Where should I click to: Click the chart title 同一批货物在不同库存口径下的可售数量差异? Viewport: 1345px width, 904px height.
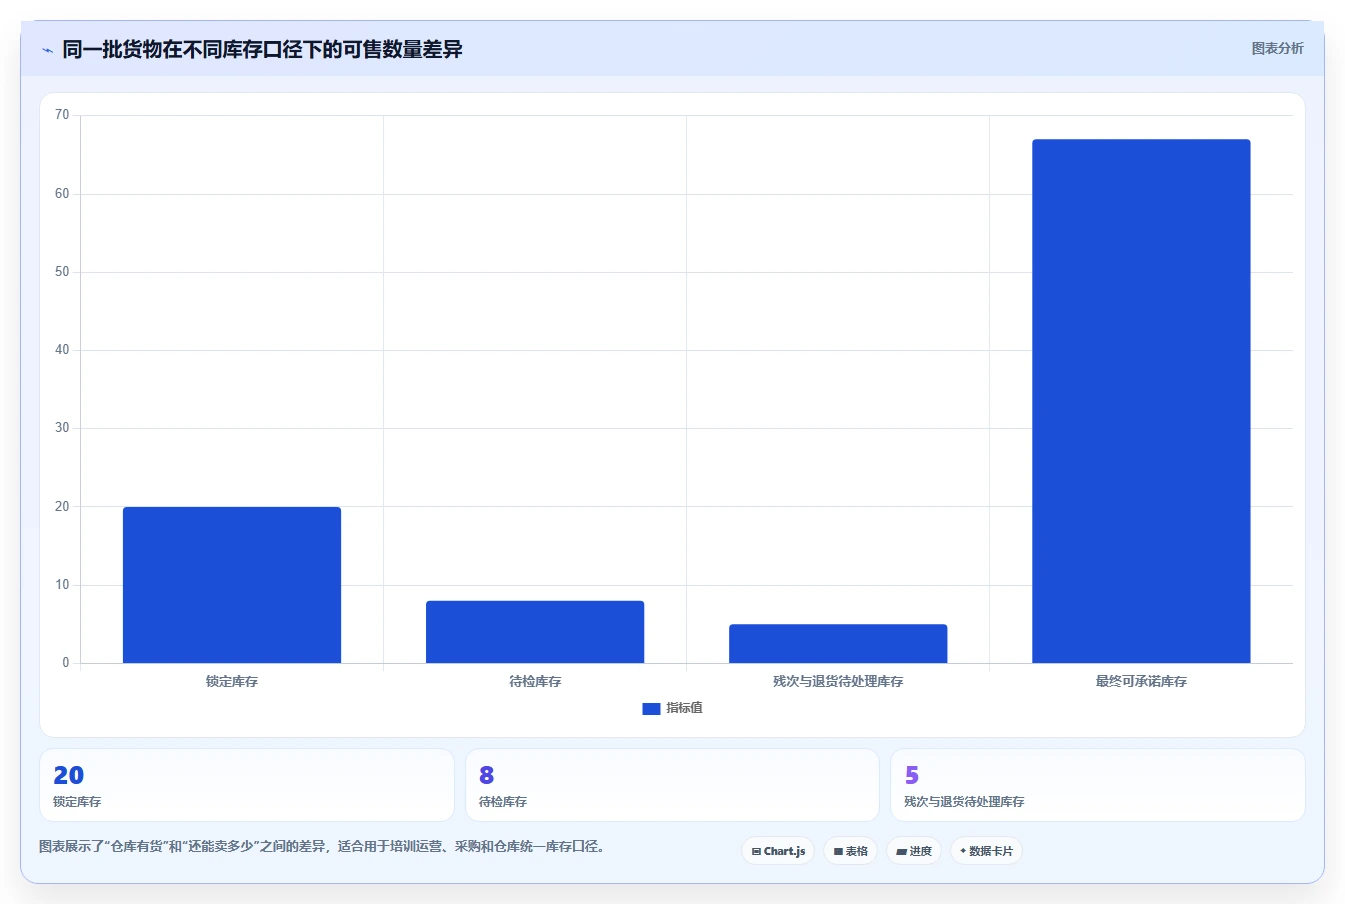coord(262,49)
